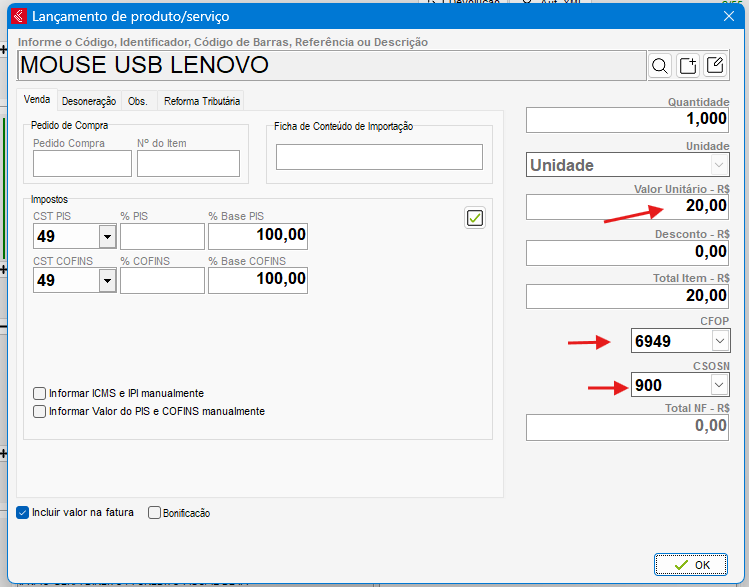
Task: Click the Total NF - R$ field
Action: 628,427
